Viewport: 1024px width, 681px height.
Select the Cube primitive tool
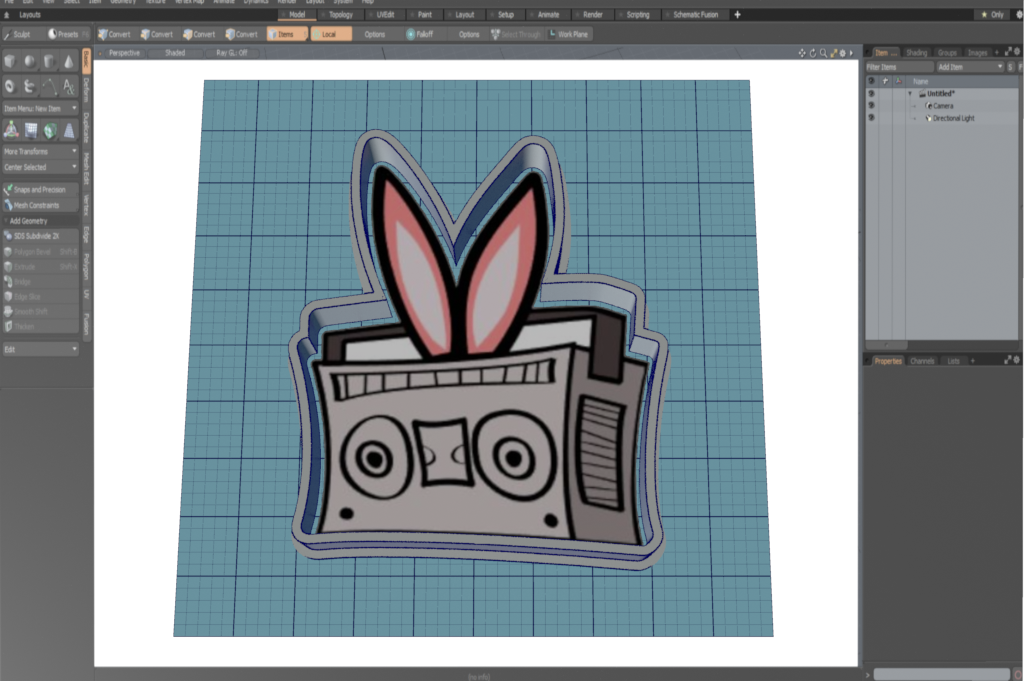[x=10, y=62]
